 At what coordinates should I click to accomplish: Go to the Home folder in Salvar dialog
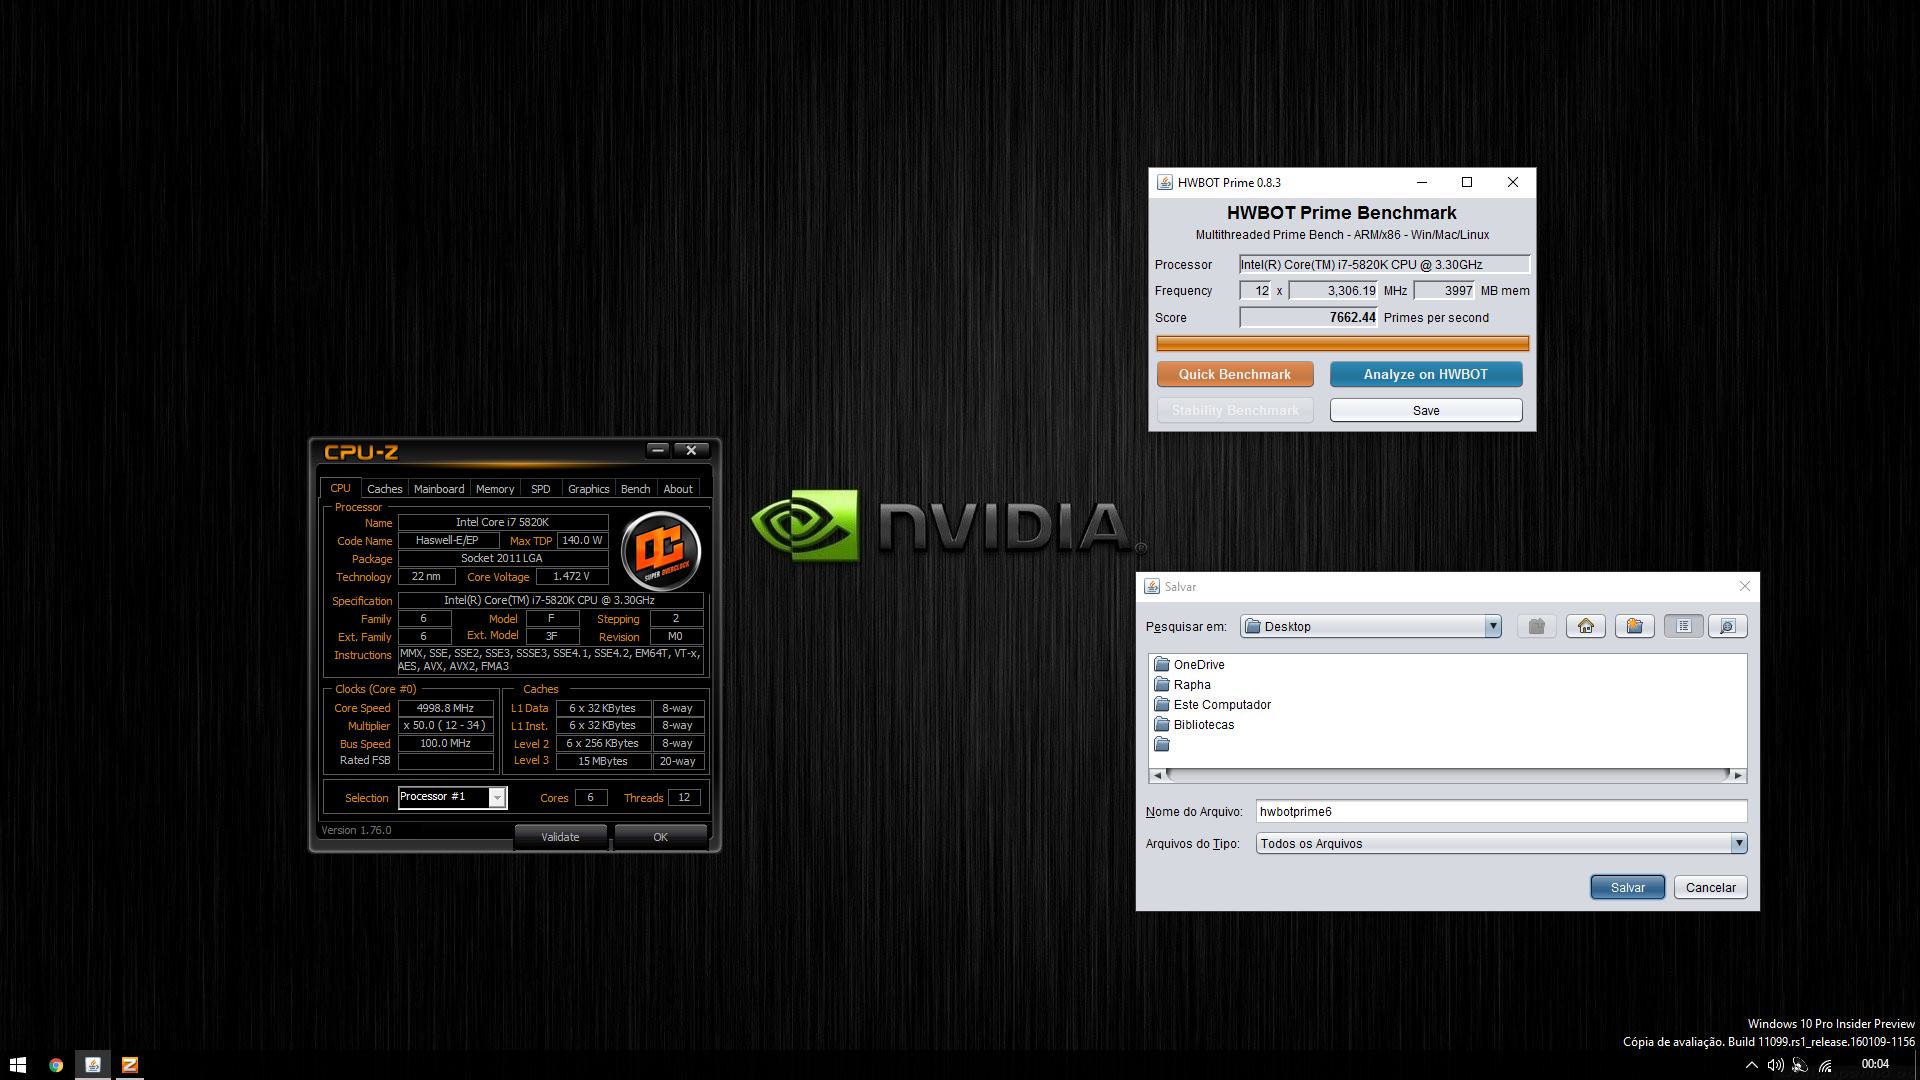1586,626
